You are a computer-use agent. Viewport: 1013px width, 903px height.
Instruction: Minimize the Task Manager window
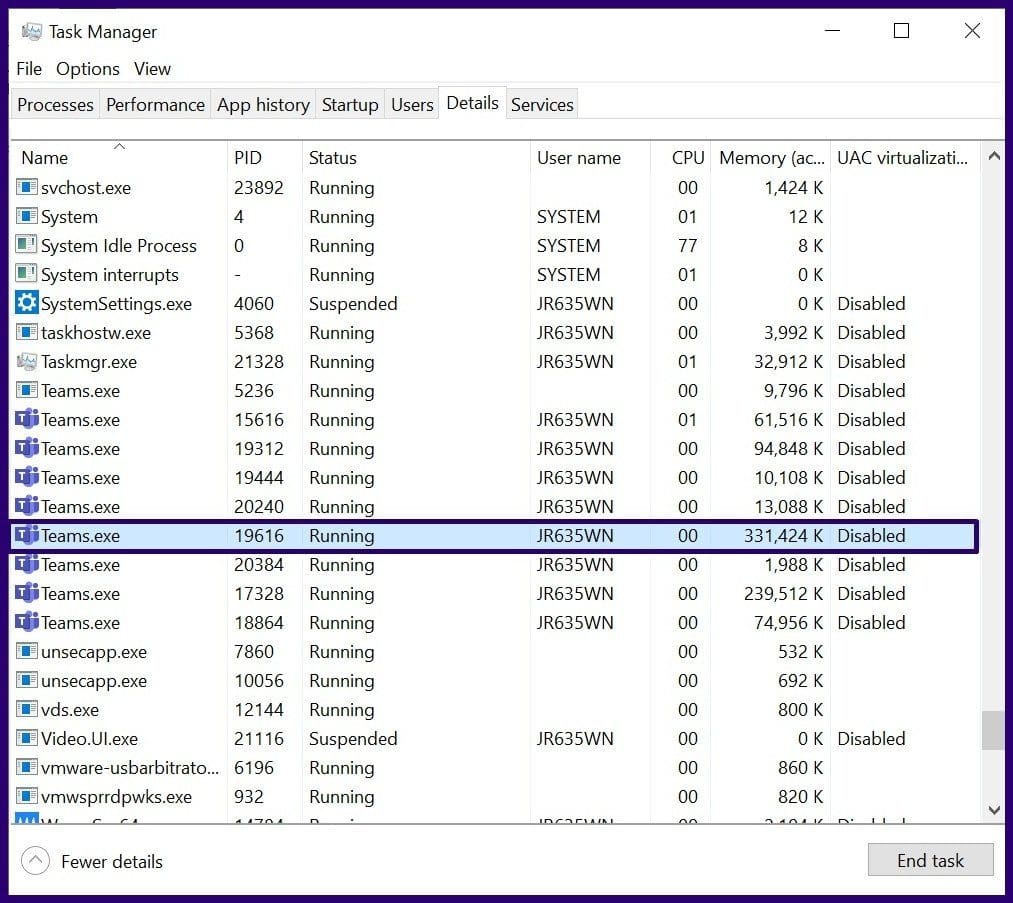(832, 30)
